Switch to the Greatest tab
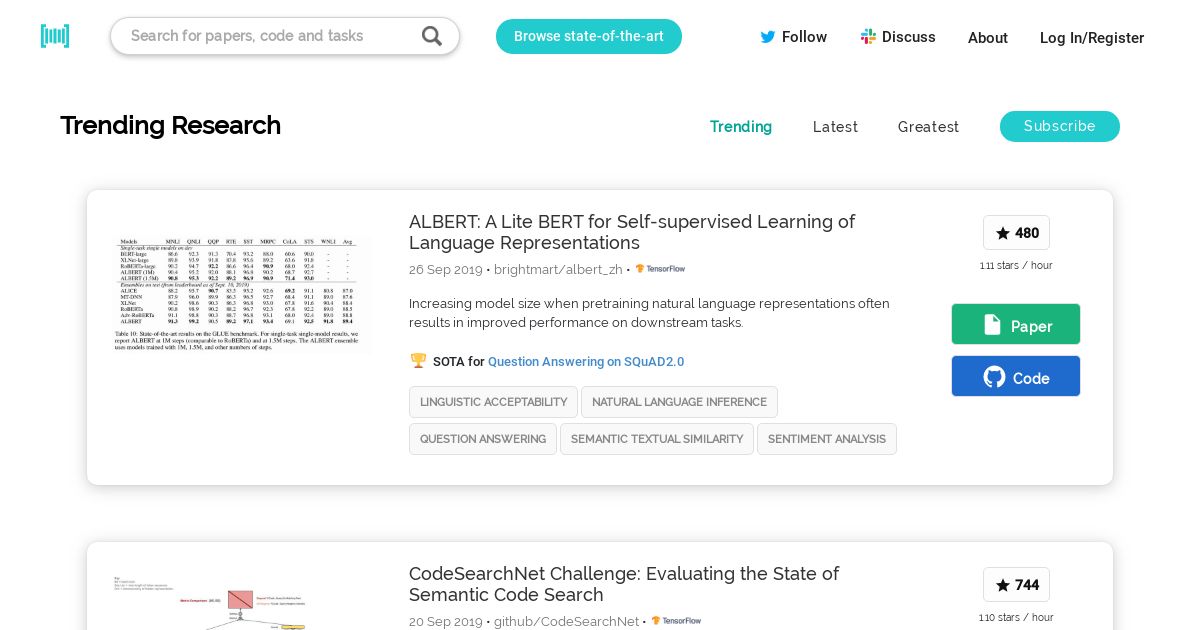The width and height of the screenshot is (1200, 630). coord(928,127)
